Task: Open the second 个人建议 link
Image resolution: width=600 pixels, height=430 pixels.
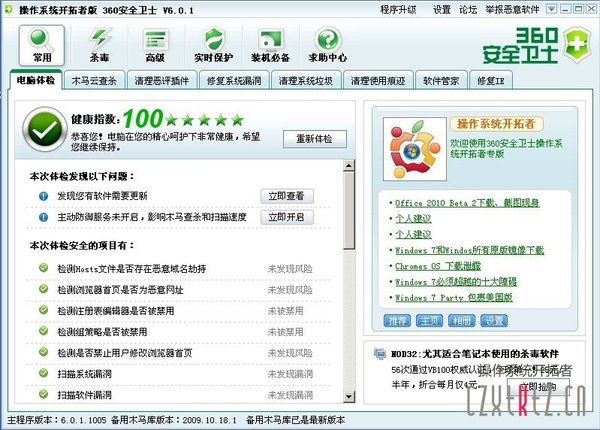Action: point(413,234)
